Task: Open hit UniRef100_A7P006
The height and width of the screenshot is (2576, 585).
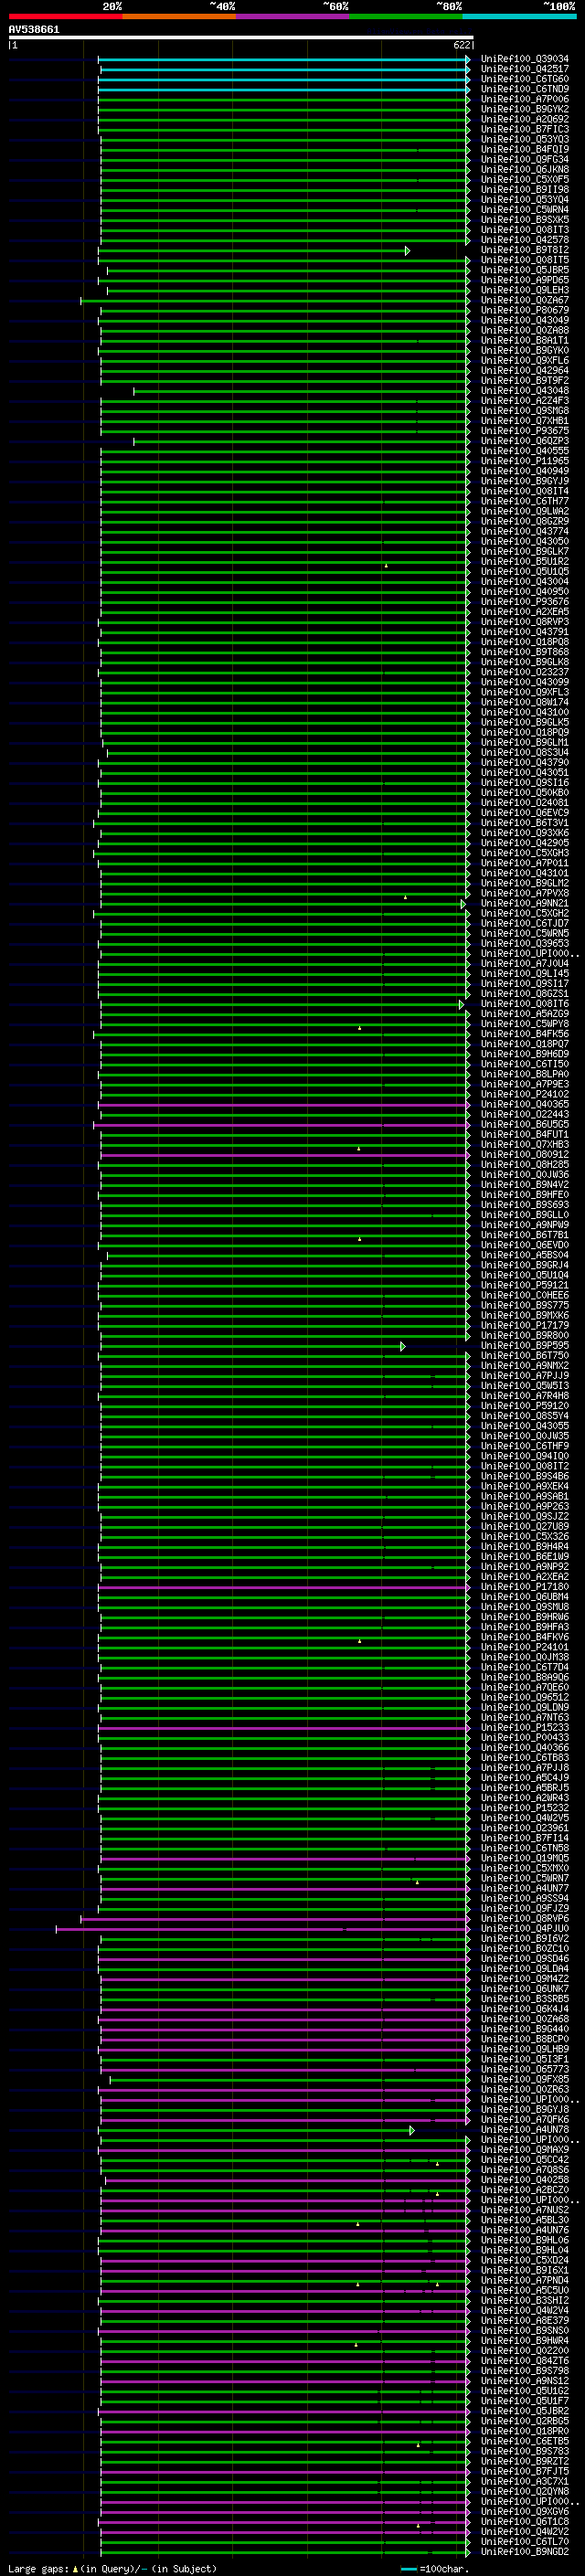Action: click(x=525, y=99)
